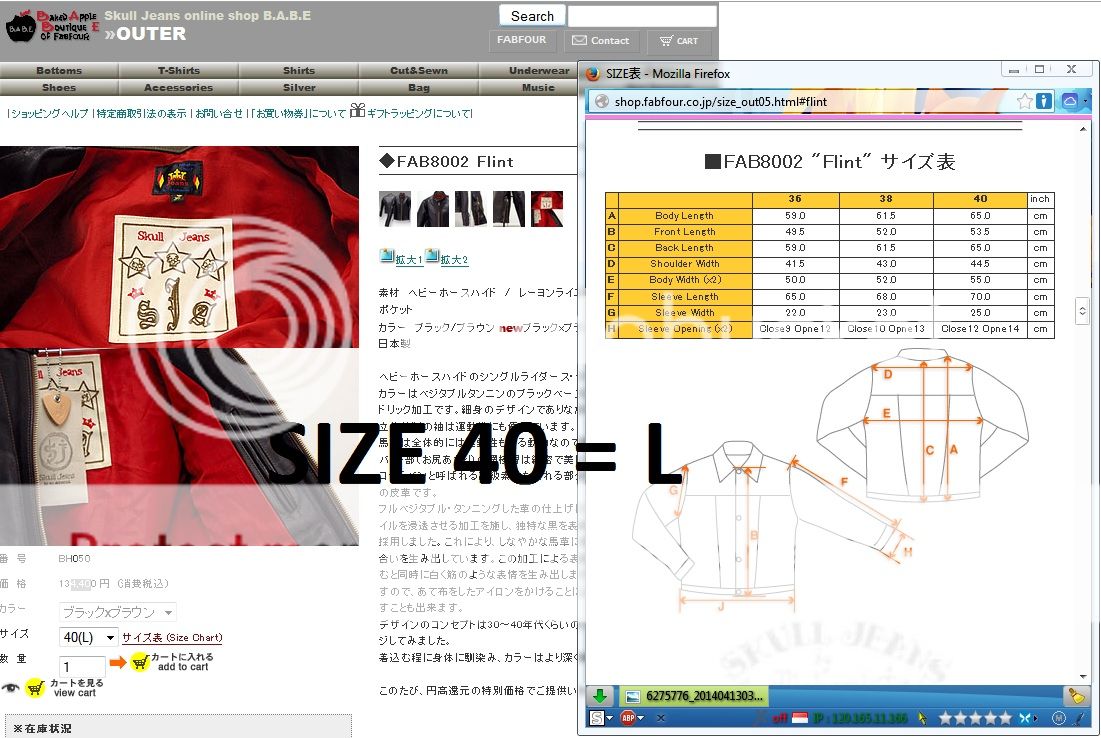Open the Adblock Plus dropdown arrow

[x=640, y=718]
